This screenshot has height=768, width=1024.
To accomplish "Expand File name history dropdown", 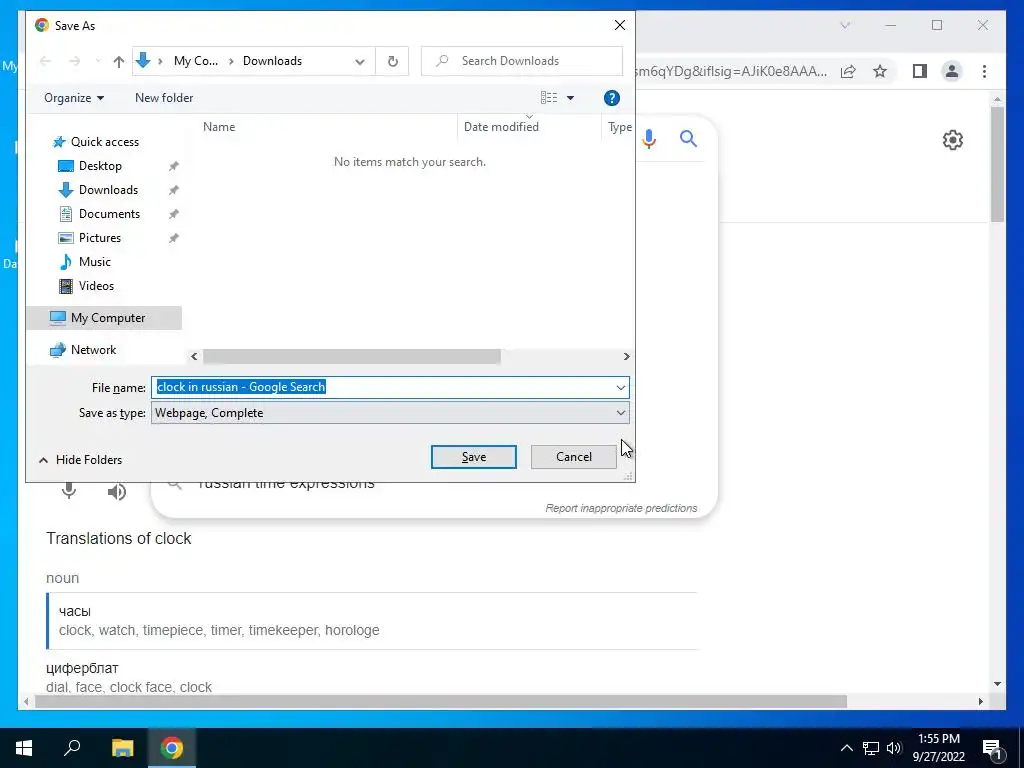I will tap(620, 387).
